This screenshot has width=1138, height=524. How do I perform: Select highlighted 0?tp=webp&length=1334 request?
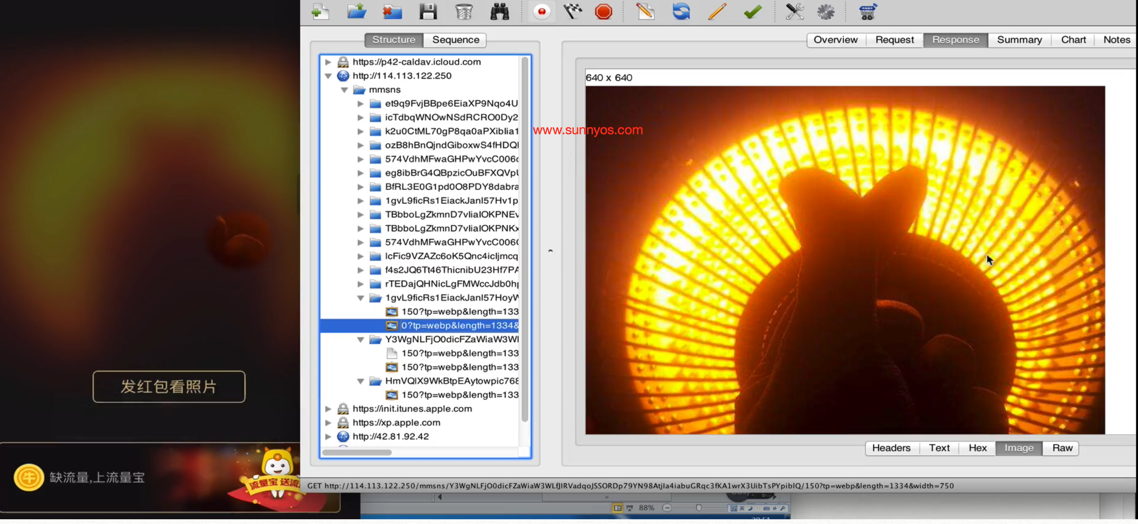(x=419, y=326)
